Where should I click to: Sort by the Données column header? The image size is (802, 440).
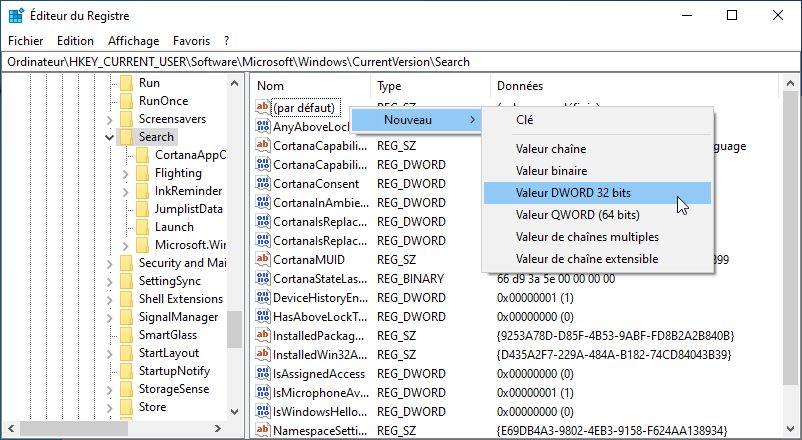634,85
